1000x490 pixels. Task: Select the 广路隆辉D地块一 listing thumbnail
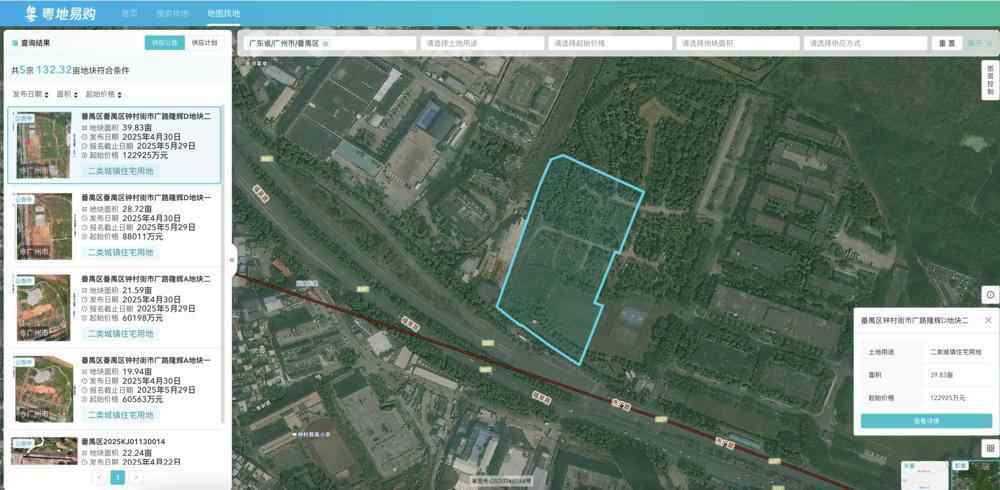tap(43, 225)
